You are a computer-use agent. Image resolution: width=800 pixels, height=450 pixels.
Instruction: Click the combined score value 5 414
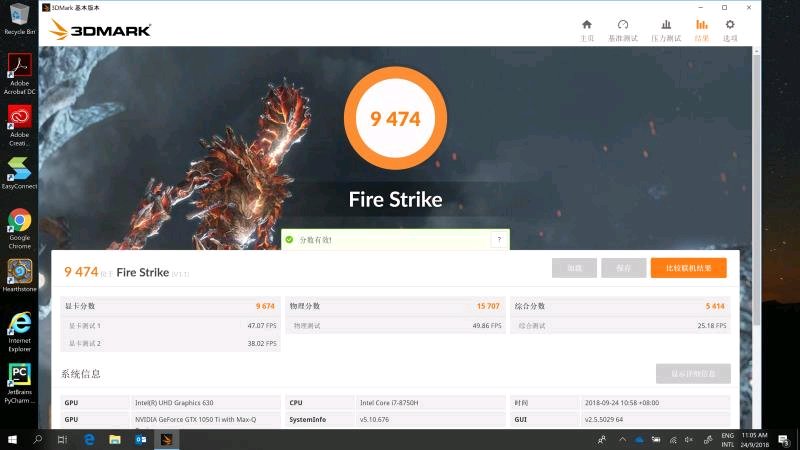(x=715, y=306)
